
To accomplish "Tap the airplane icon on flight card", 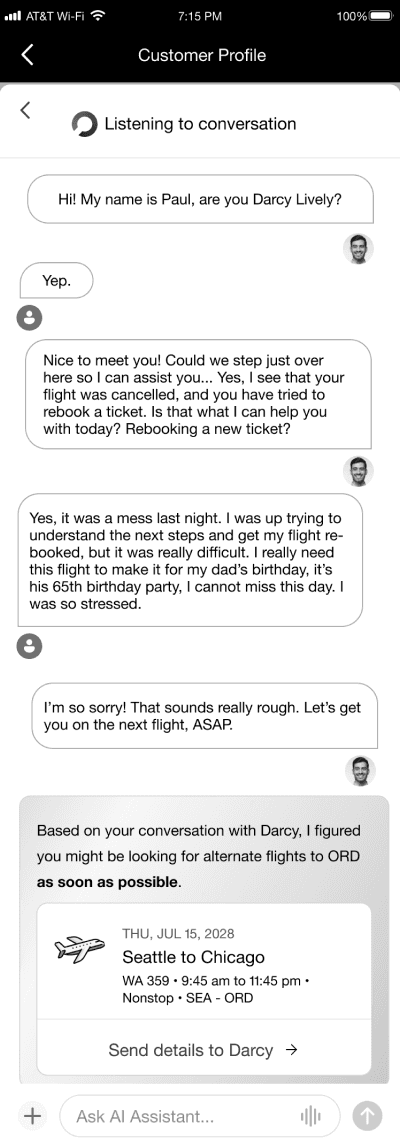I will tap(77, 950).
